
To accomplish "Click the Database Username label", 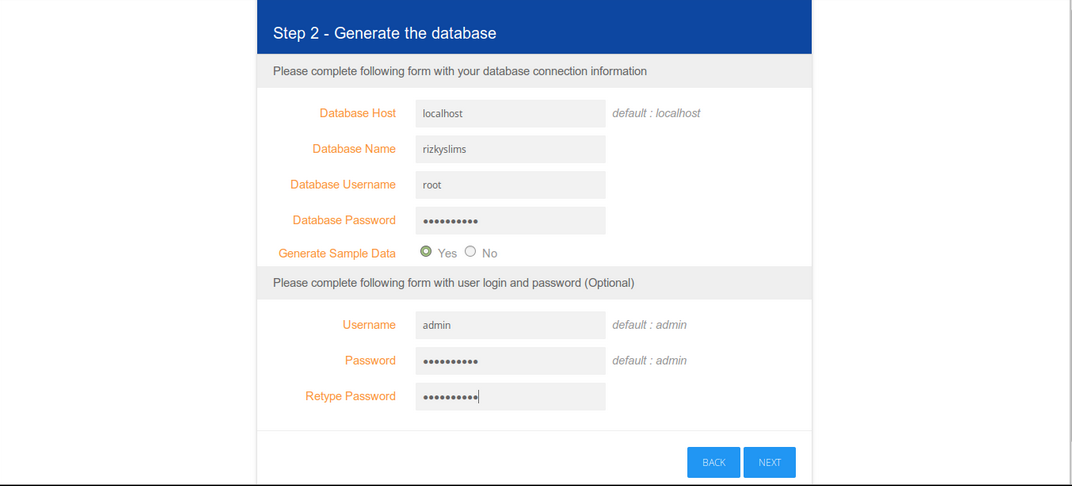I will point(343,185).
